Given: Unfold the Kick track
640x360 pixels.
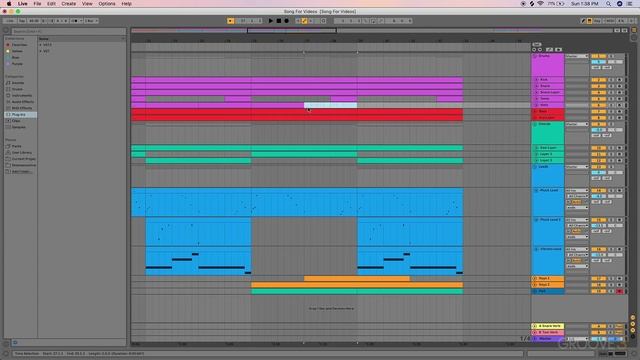Looking at the screenshot, I should click(537, 80).
